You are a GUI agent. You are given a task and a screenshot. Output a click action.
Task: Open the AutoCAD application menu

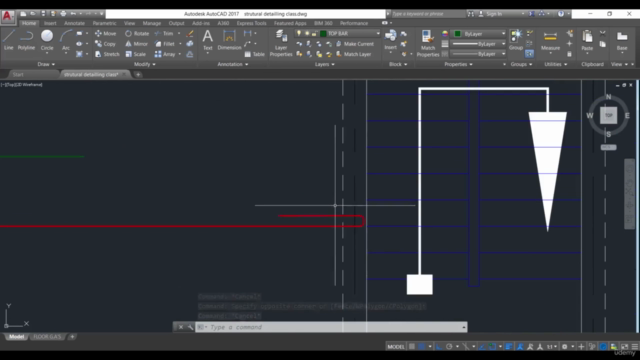(x=7, y=17)
